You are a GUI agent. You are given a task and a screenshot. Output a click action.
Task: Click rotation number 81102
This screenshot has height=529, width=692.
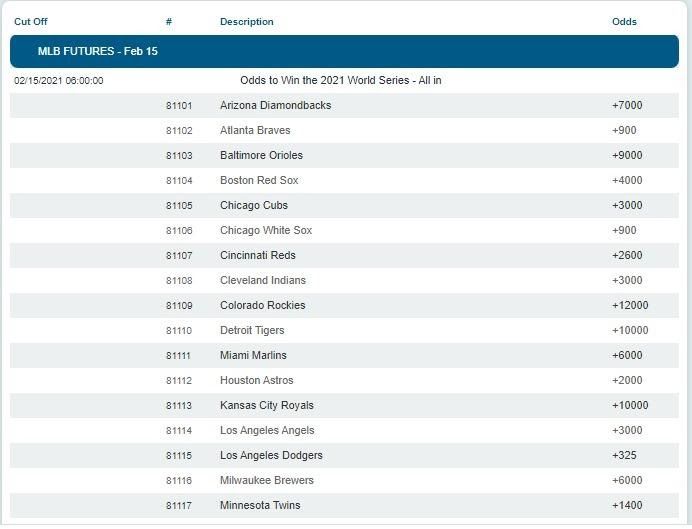[179, 131]
